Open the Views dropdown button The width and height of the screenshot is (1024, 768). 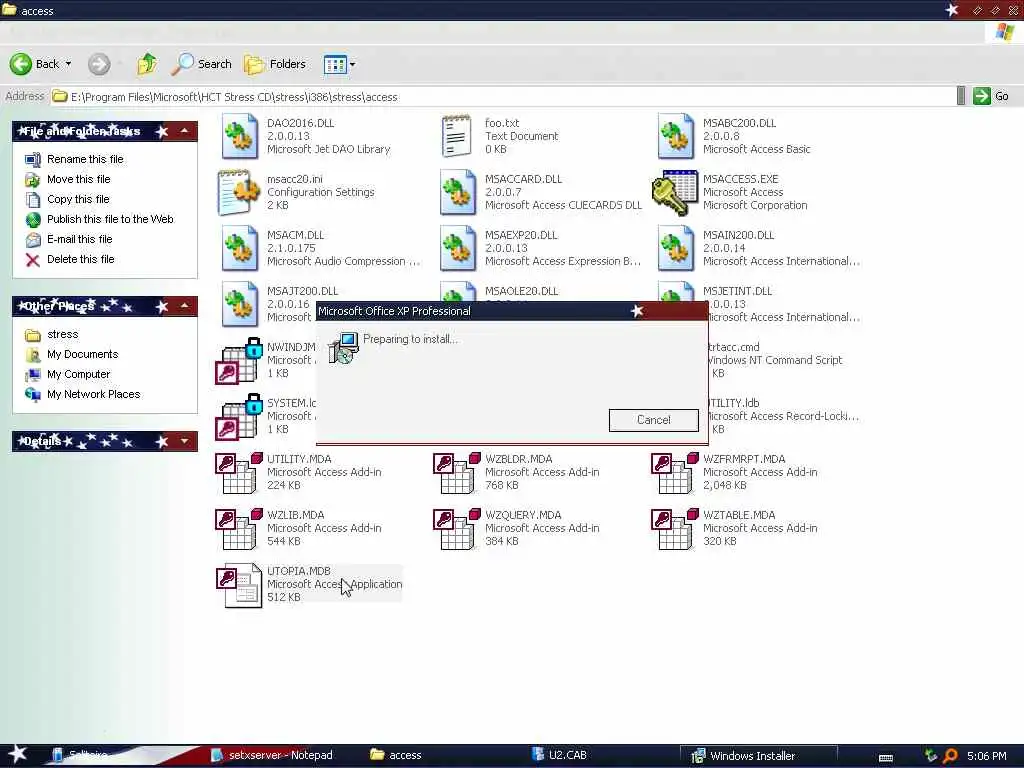[340, 64]
